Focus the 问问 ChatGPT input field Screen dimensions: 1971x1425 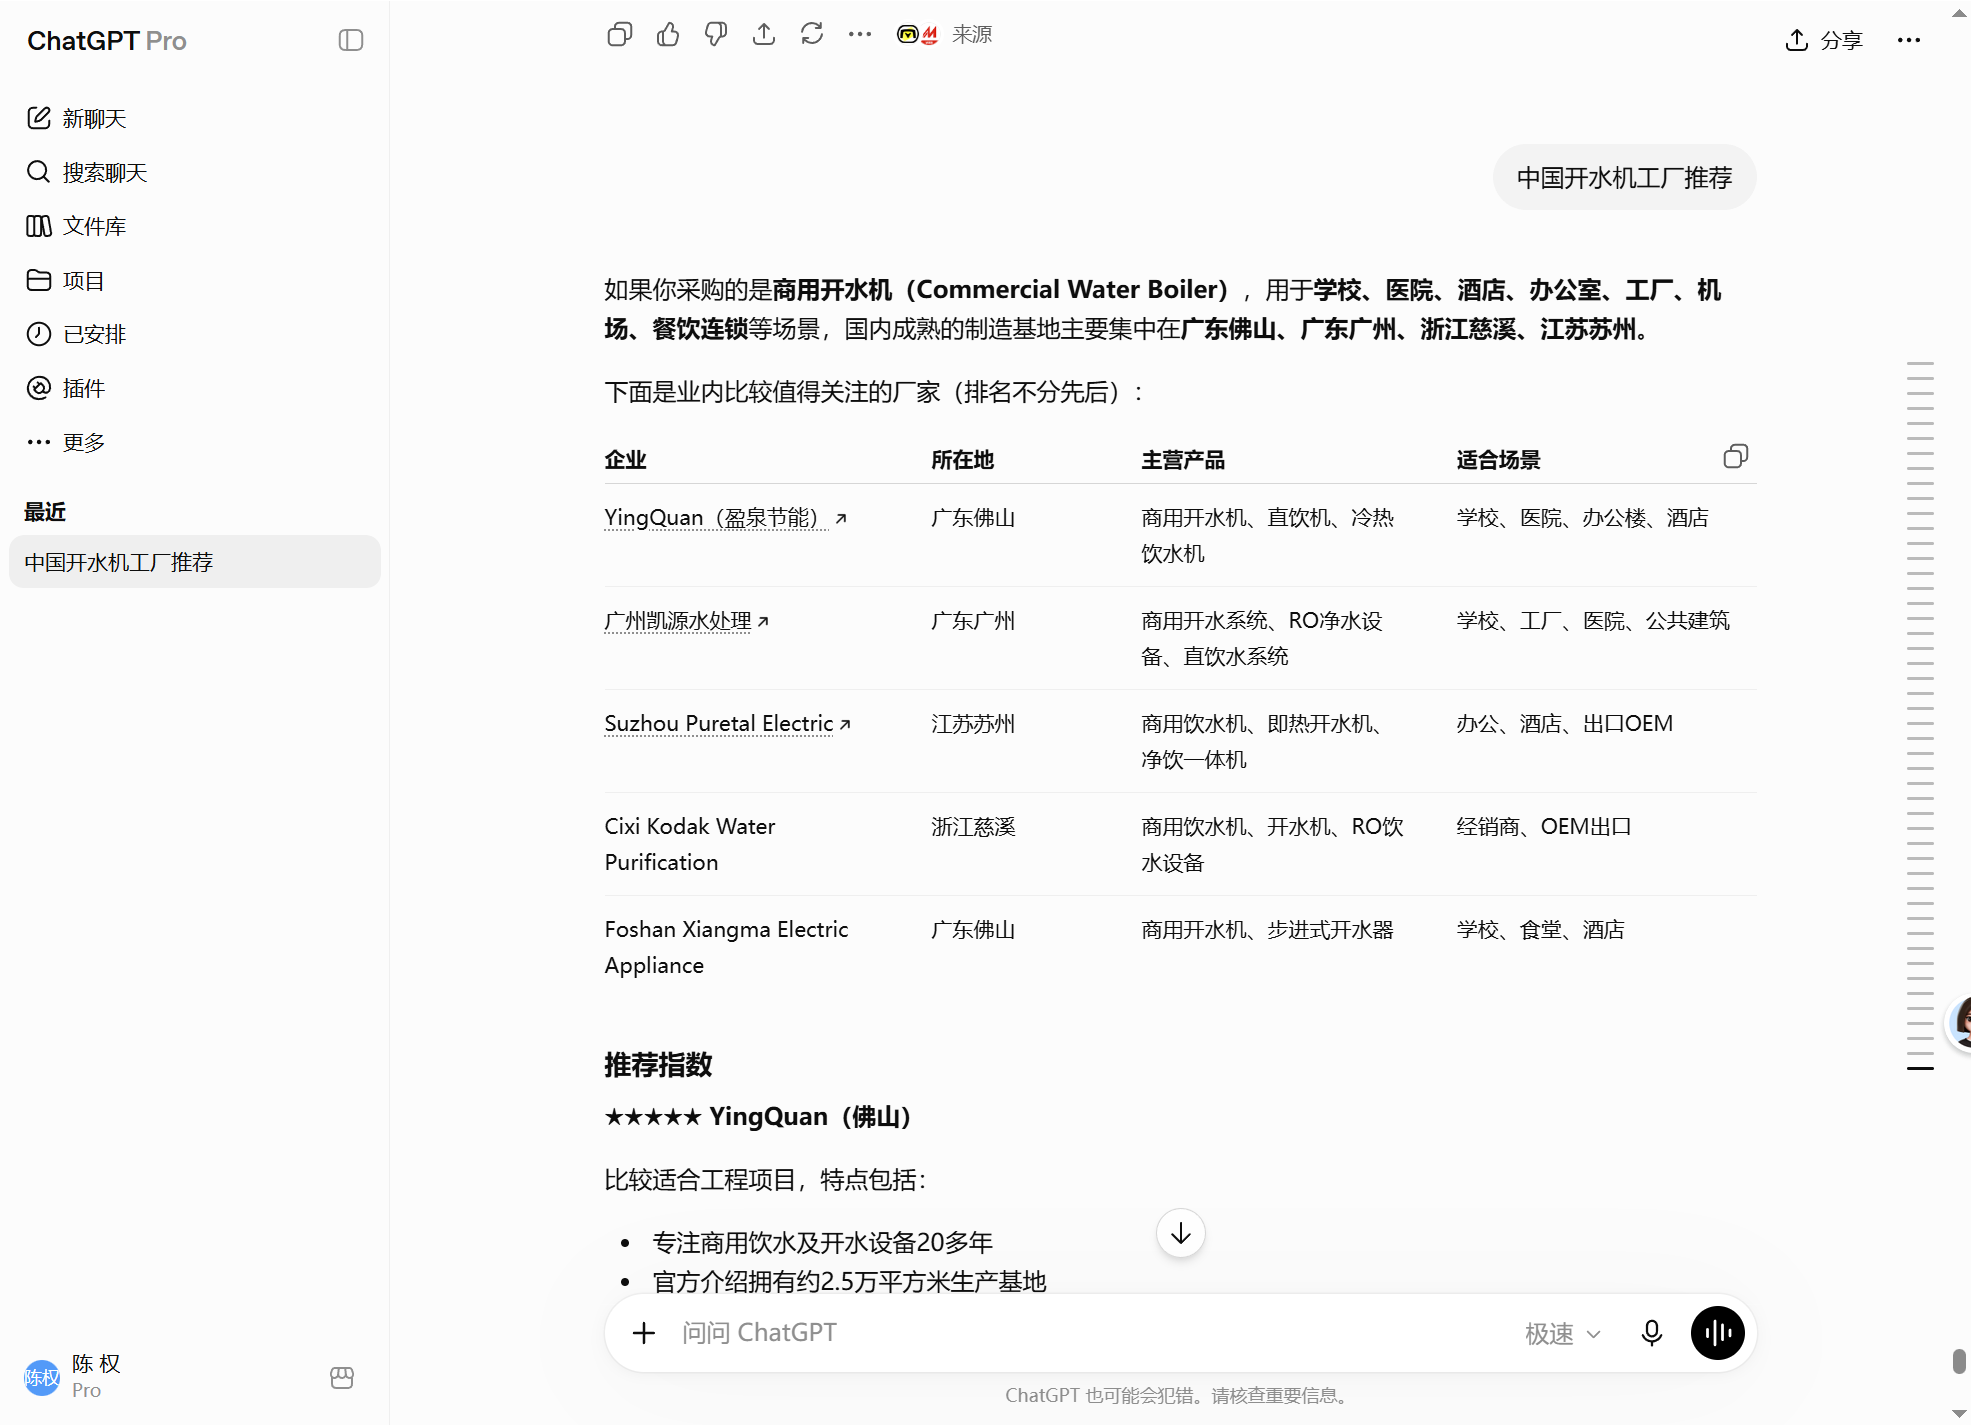[1090, 1333]
